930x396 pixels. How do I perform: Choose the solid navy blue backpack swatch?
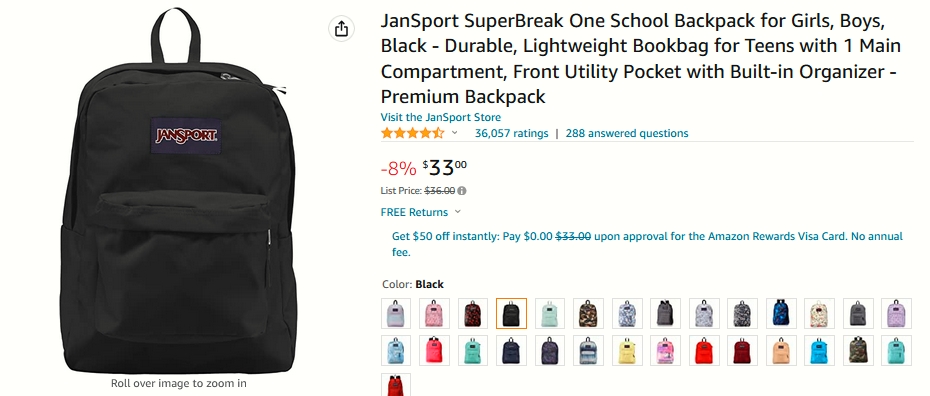pyautogui.click(x=511, y=350)
